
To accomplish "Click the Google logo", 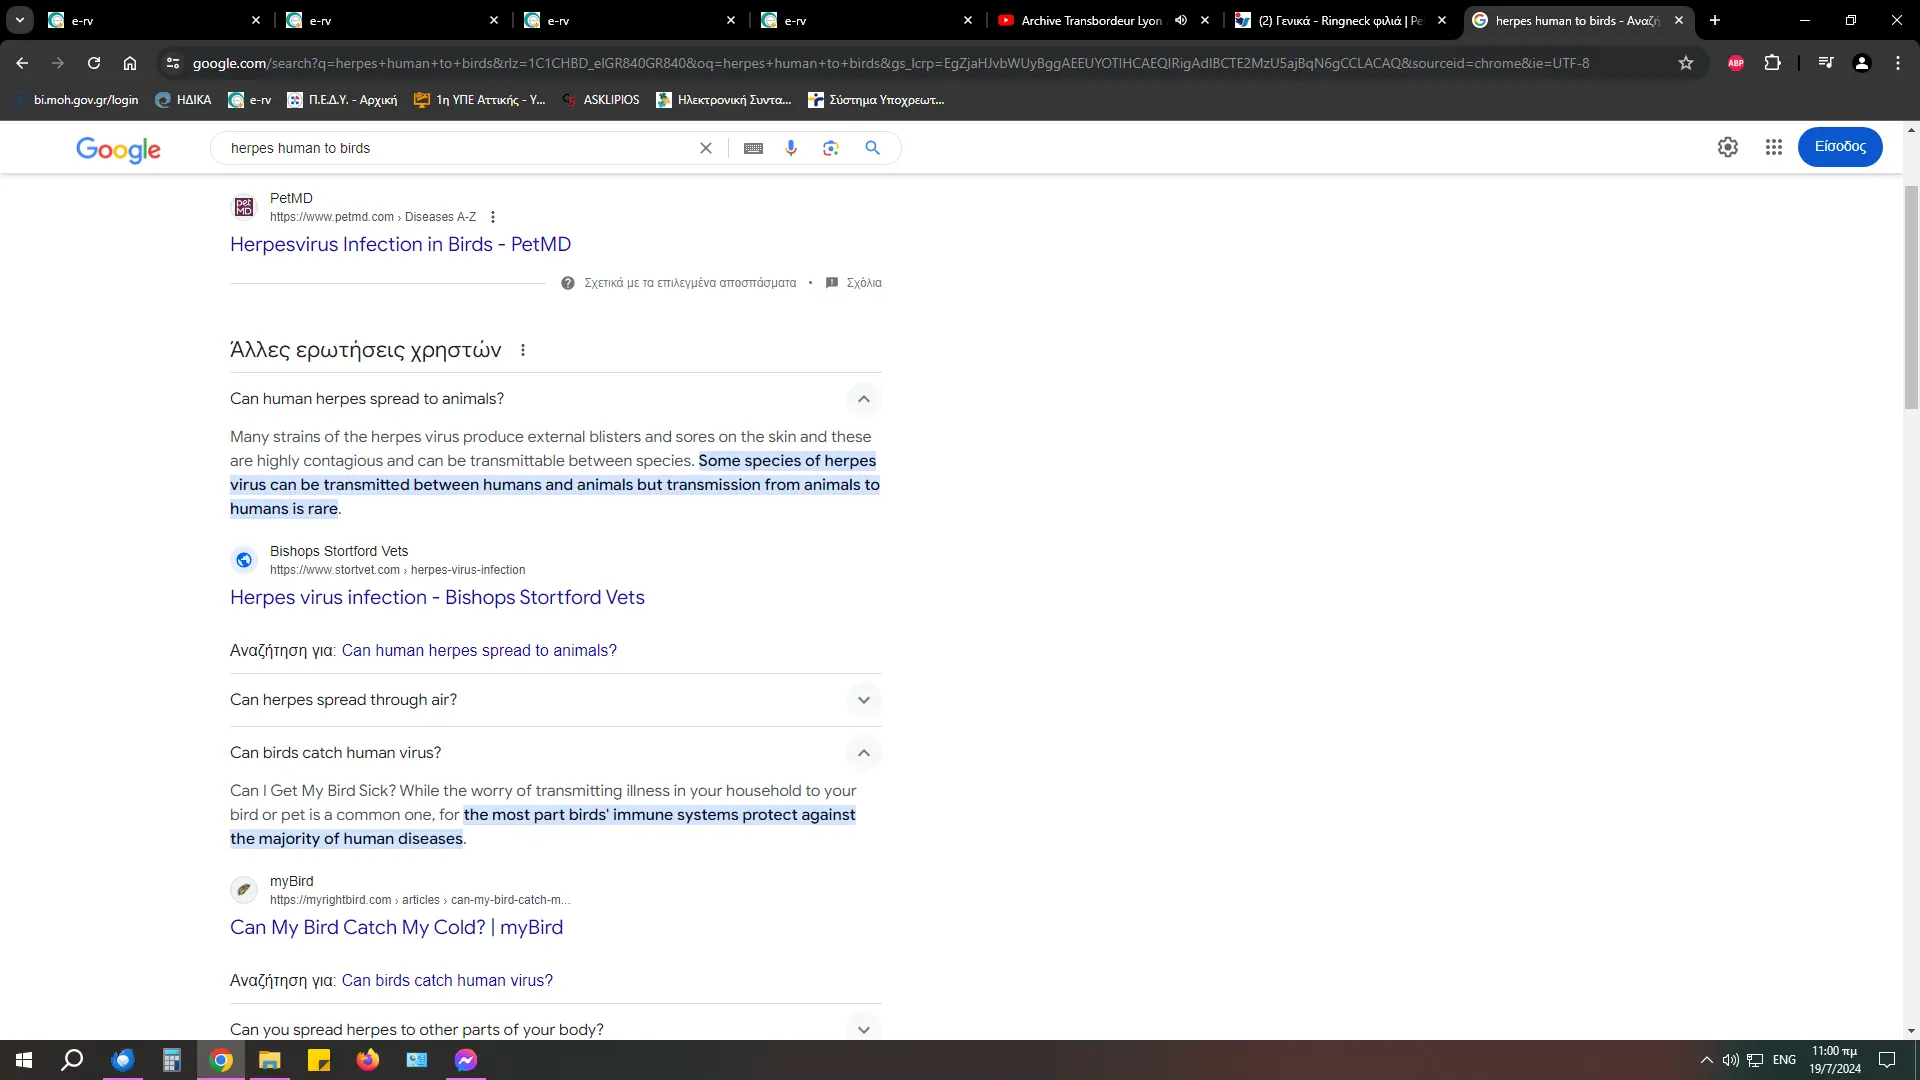I will coord(118,149).
